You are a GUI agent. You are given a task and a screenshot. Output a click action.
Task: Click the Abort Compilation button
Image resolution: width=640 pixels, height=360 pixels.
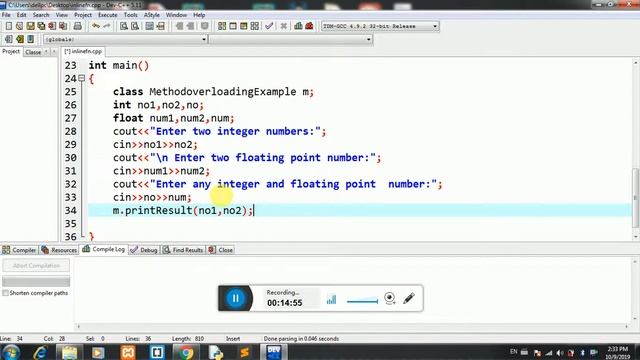[36, 266]
